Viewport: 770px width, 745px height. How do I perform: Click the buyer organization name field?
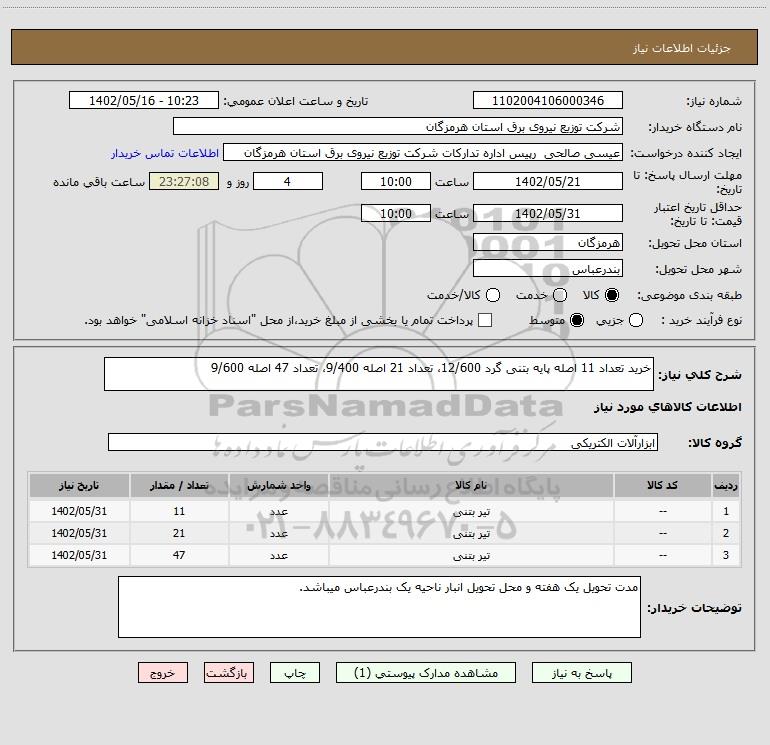(398, 126)
